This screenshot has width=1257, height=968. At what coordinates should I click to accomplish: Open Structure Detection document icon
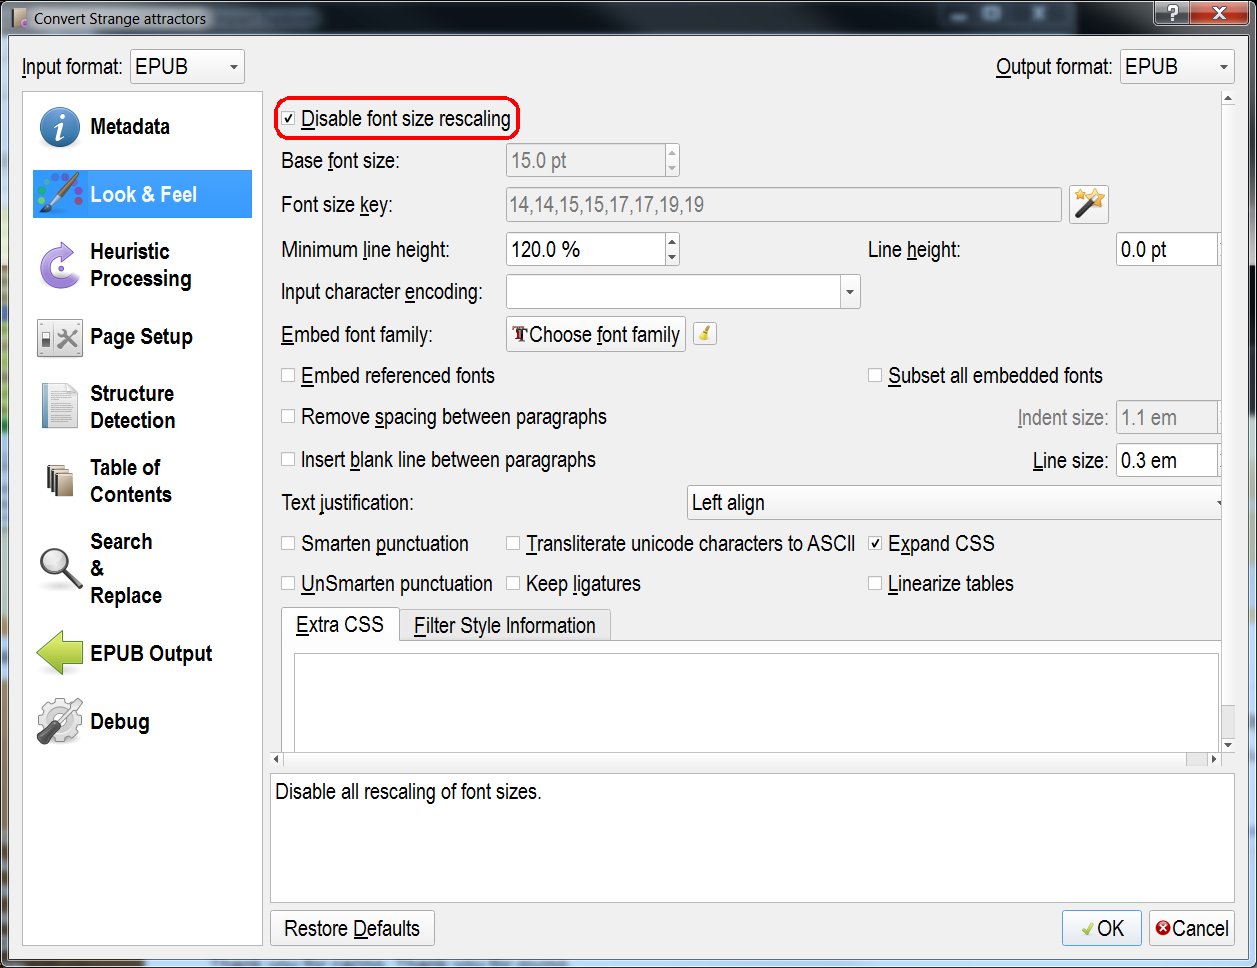(59, 406)
